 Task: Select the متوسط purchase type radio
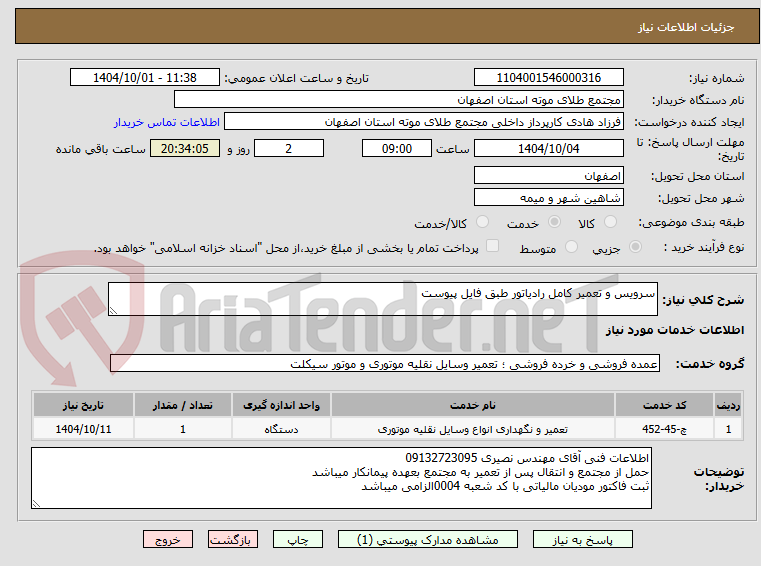coord(571,247)
